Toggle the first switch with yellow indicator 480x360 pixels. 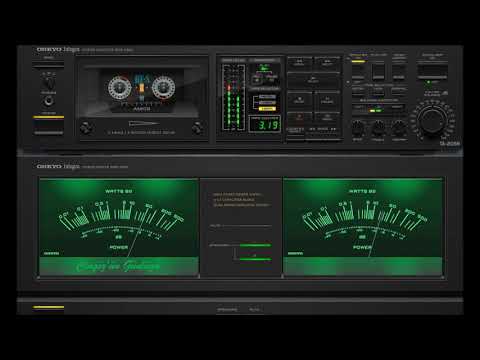358,71
